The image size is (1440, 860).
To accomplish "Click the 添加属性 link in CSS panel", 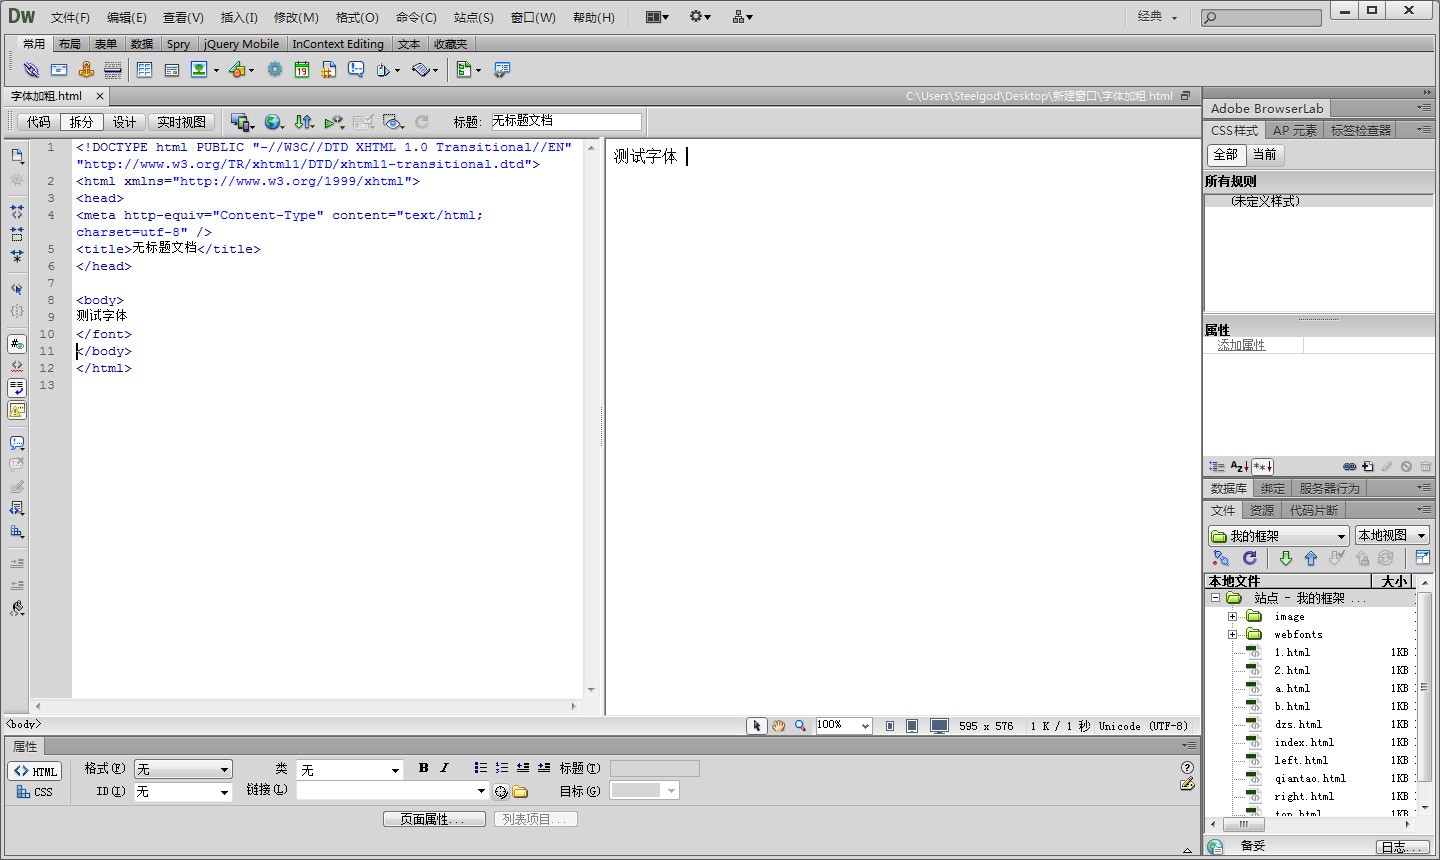I will click(1241, 345).
